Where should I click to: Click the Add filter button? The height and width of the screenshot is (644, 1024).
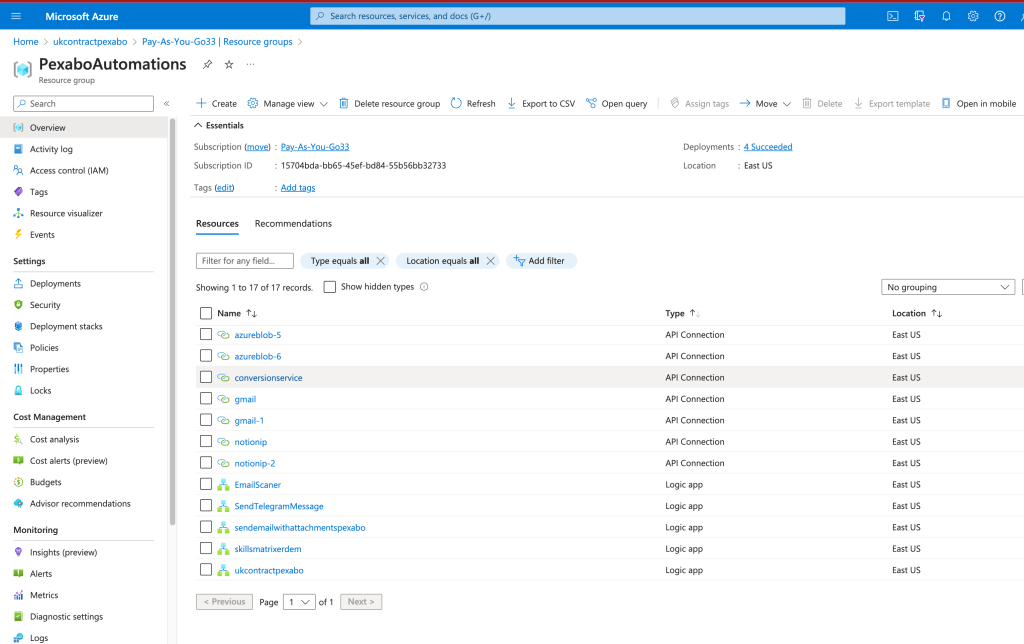tap(541, 261)
